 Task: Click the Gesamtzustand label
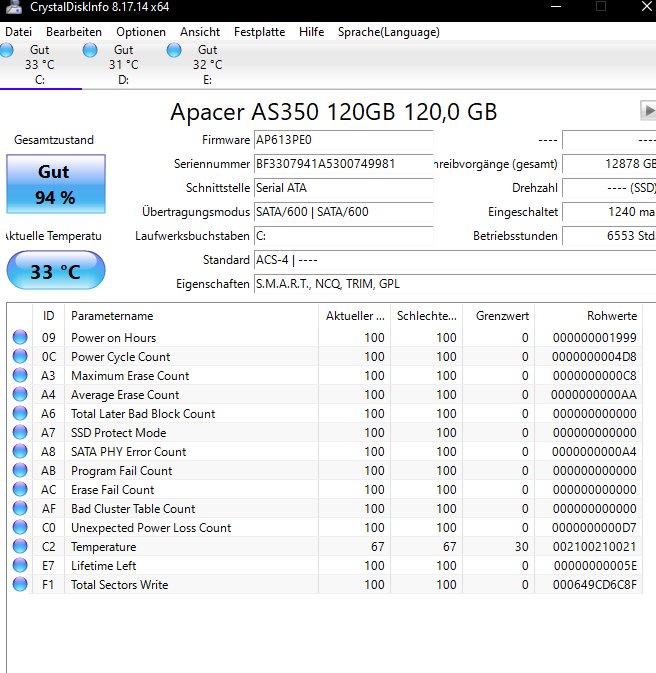pyautogui.click(x=54, y=140)
